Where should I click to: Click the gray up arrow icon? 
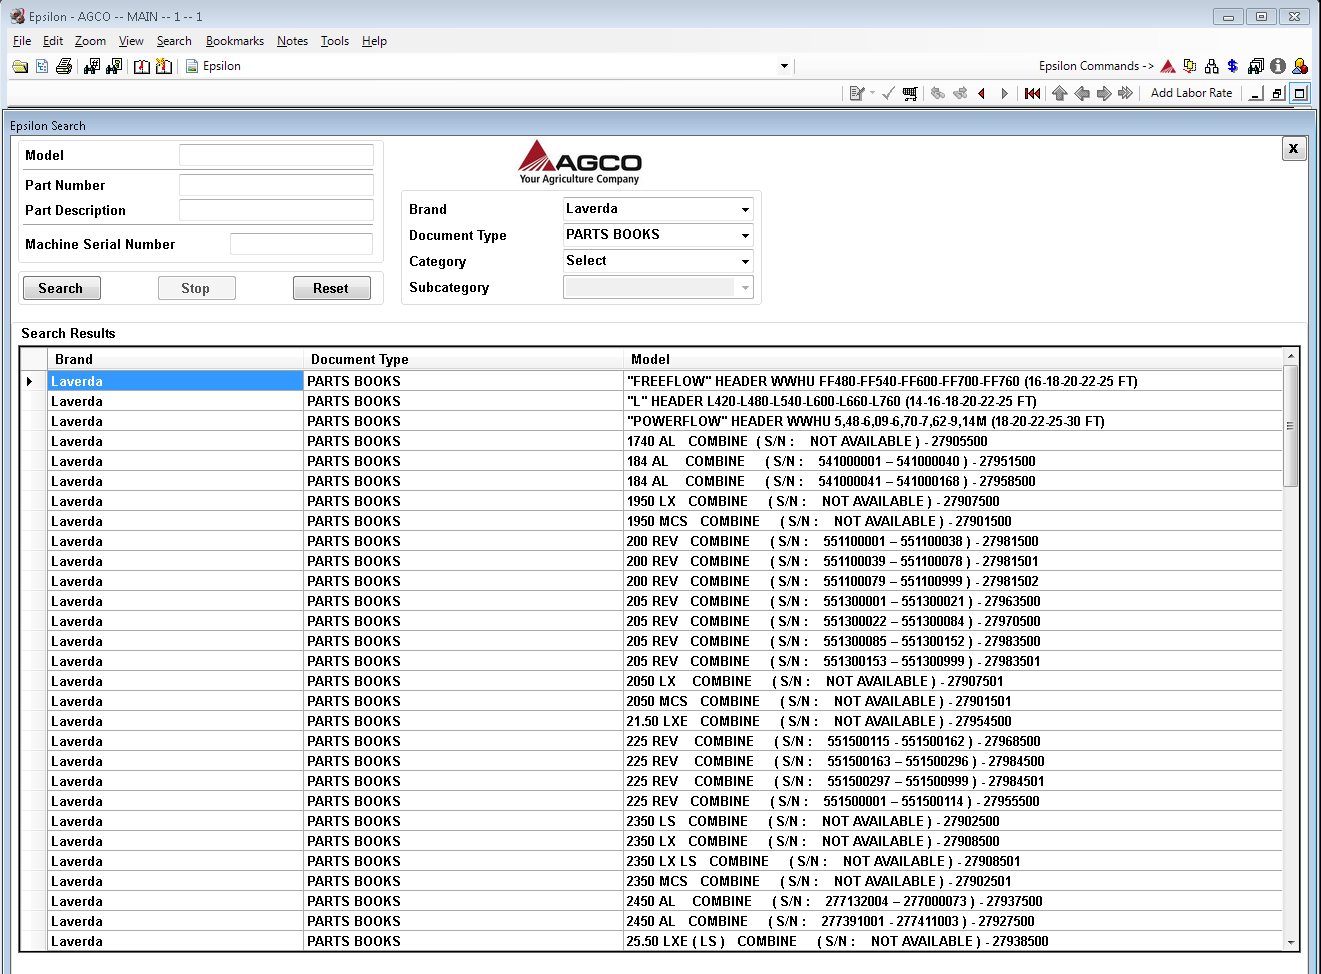(1060, 93)
